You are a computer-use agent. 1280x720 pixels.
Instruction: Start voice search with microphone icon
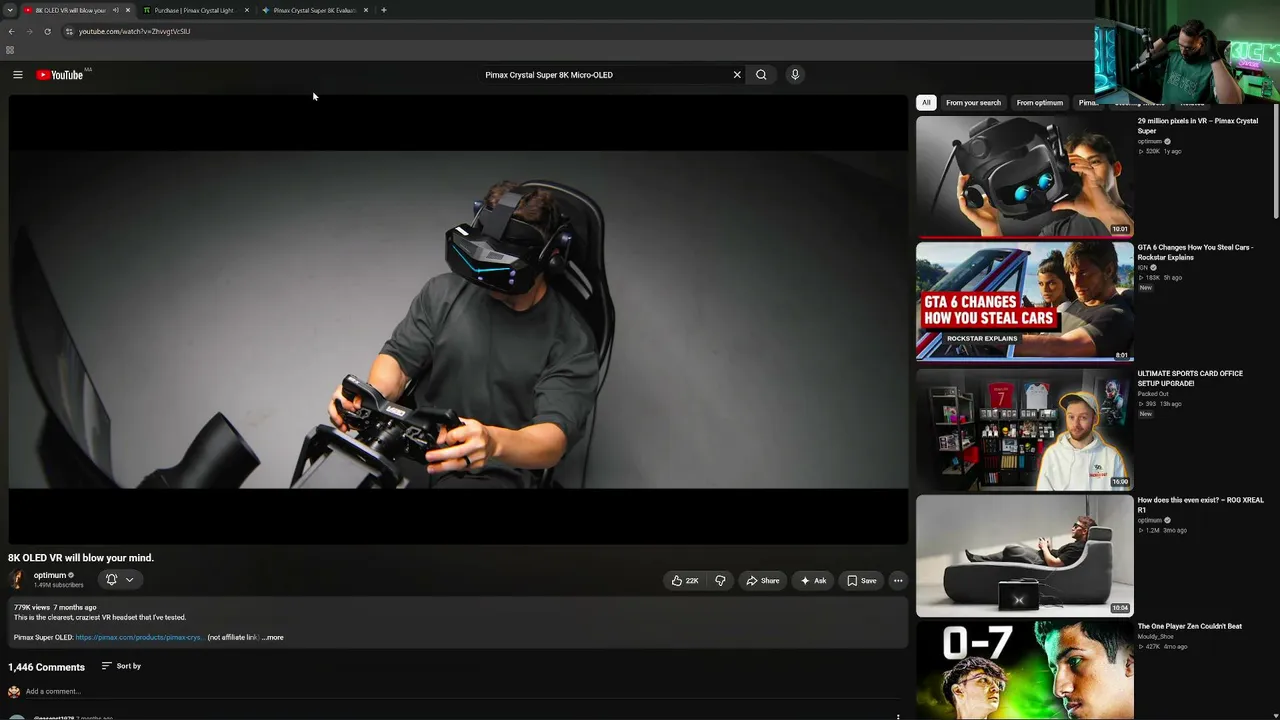[x=795, y=75]
